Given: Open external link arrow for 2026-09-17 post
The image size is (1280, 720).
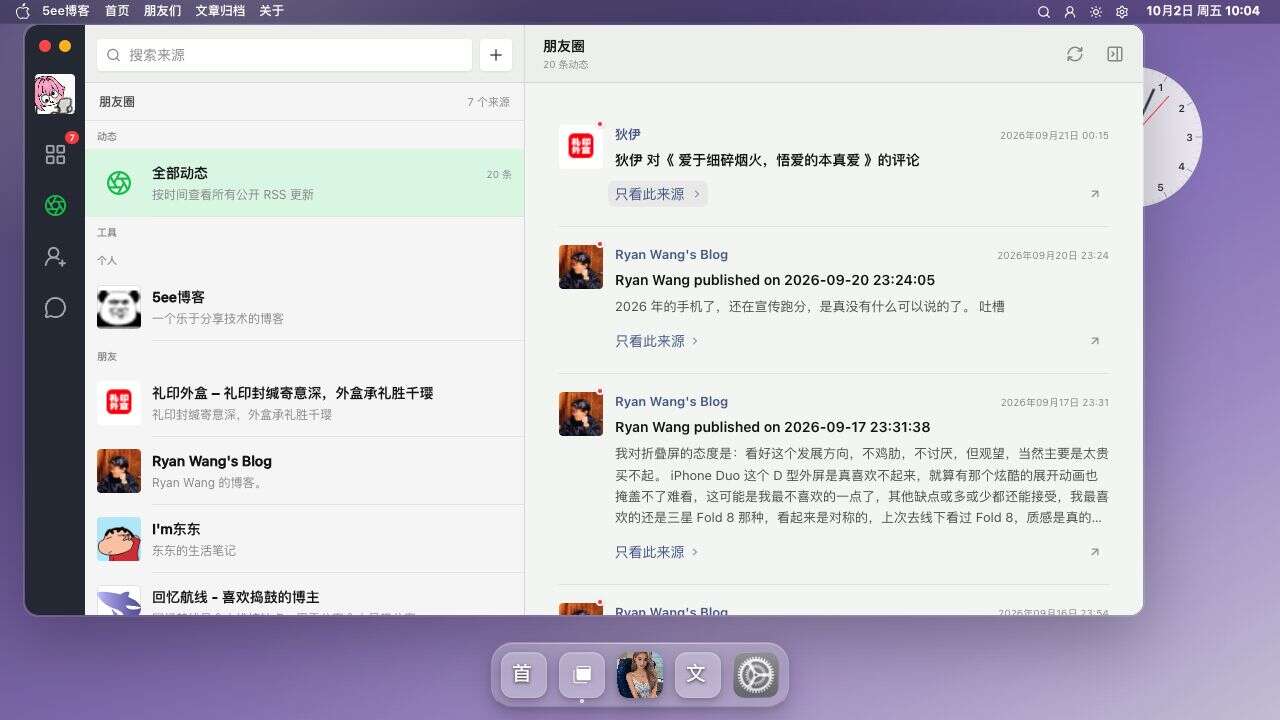Looking at the screenshot, I should 1095,552.
